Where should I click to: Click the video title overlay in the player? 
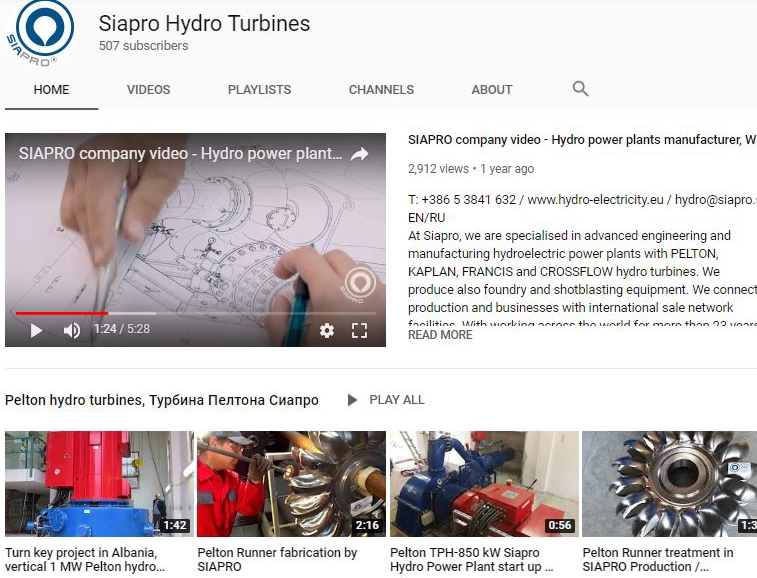click(x=181, y=154)
